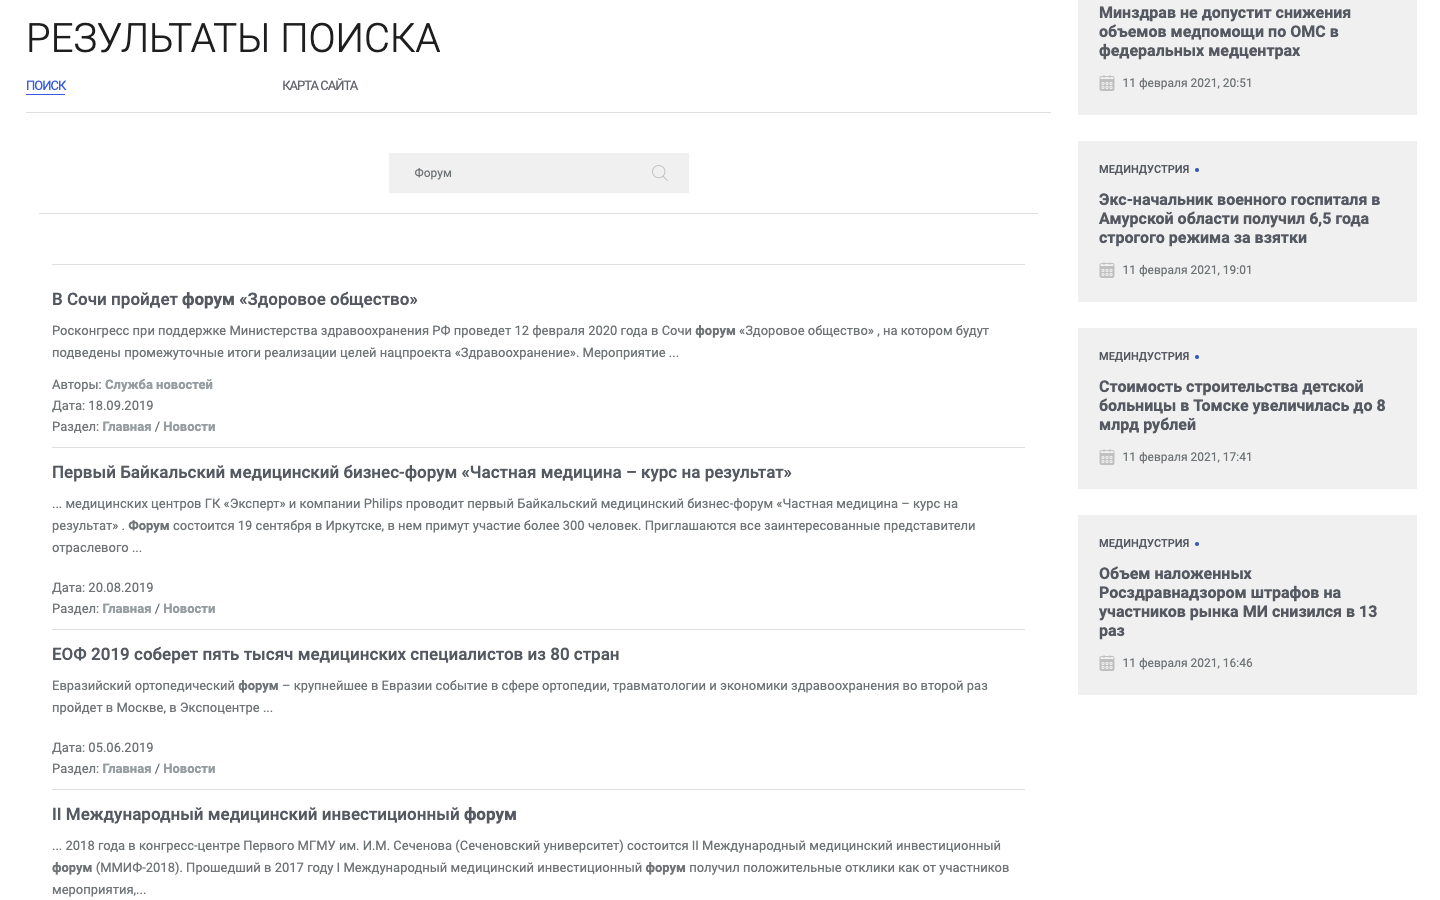
Task: Open the Байкальский медицинский бизнес-форум article
Action: tap(421, 473)
